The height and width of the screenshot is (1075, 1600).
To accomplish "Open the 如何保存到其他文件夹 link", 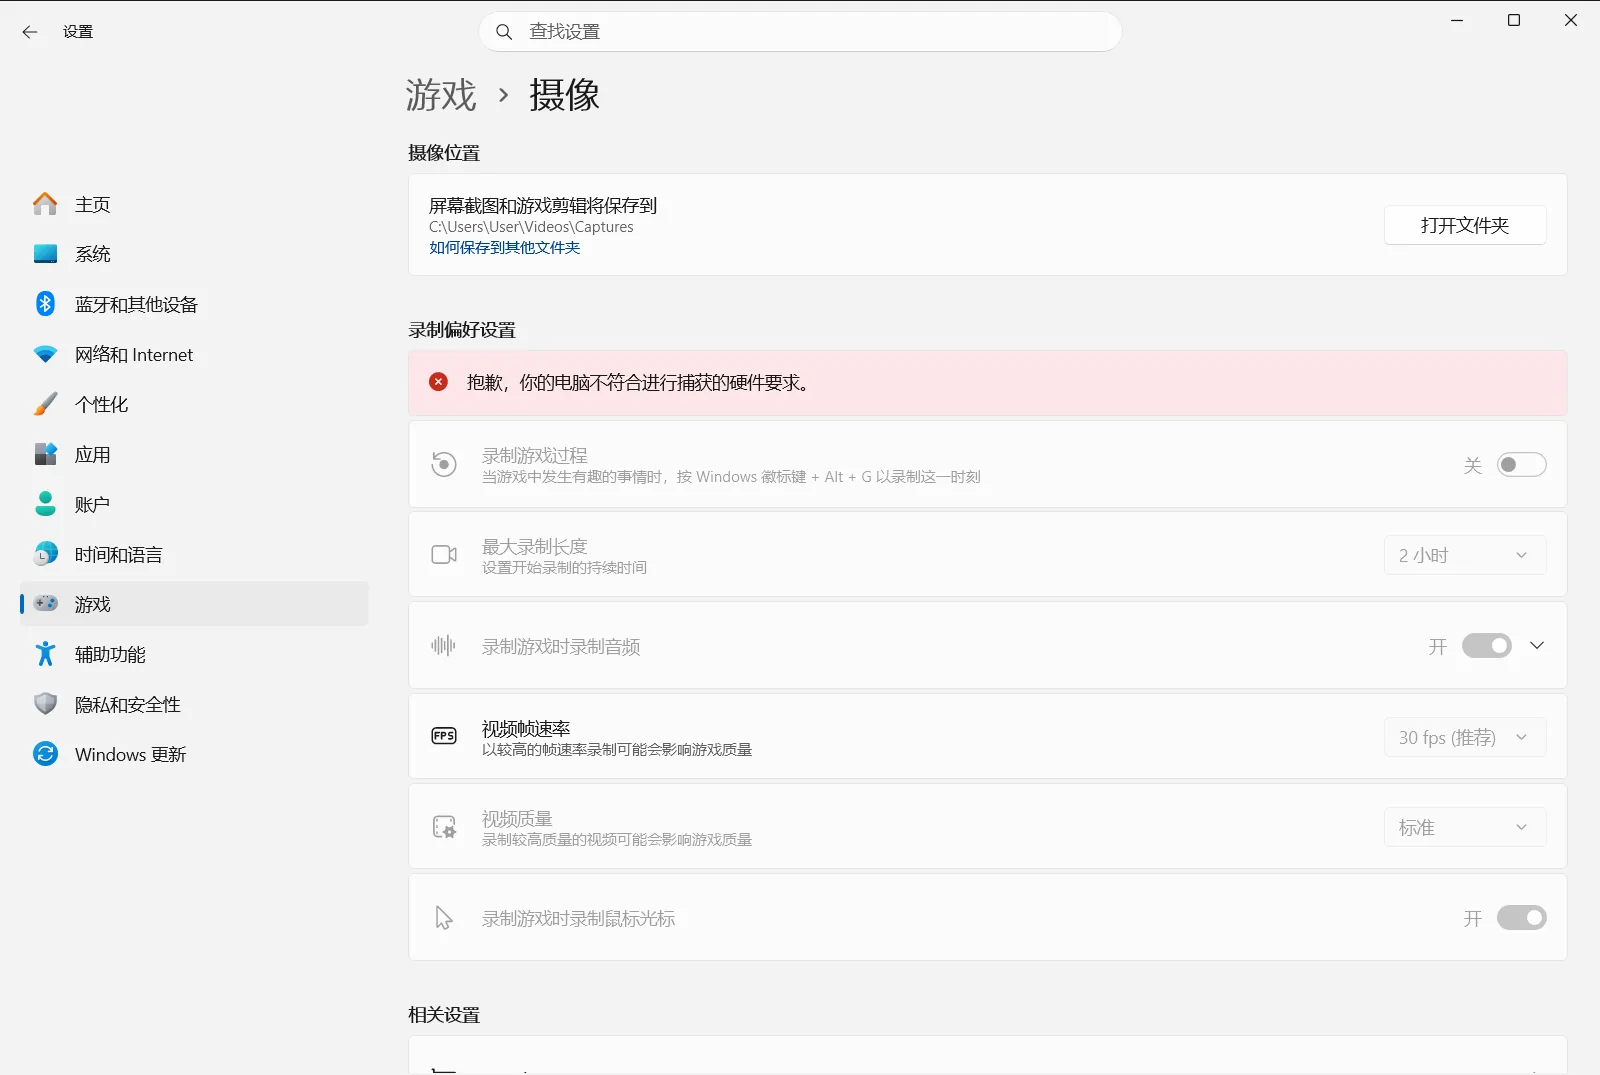I will point(505,248).
